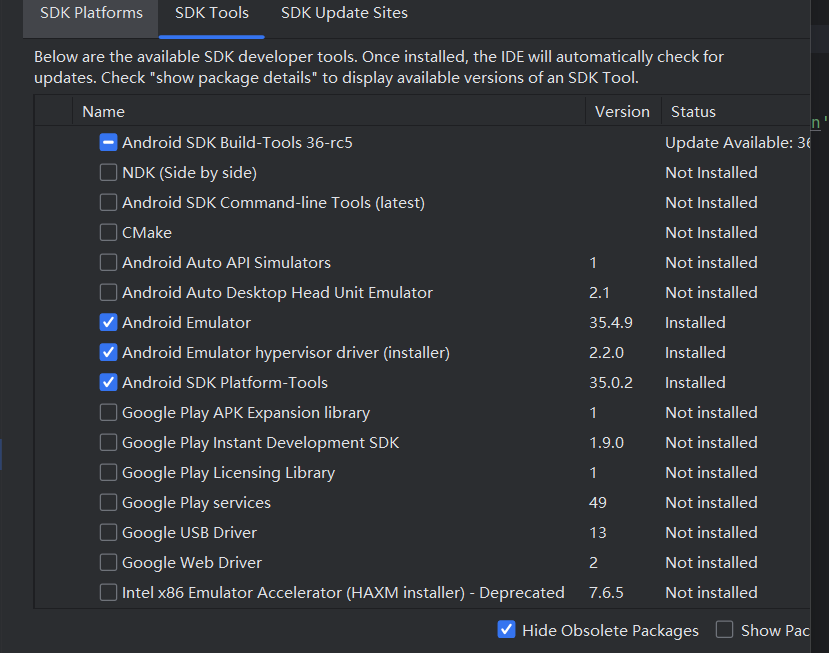Screen dimensions: 829x653
Task: Select Intel x86 Emulator Accelerator (HAXM installer)
Action: pyautogui.click(x=109, y=593)
